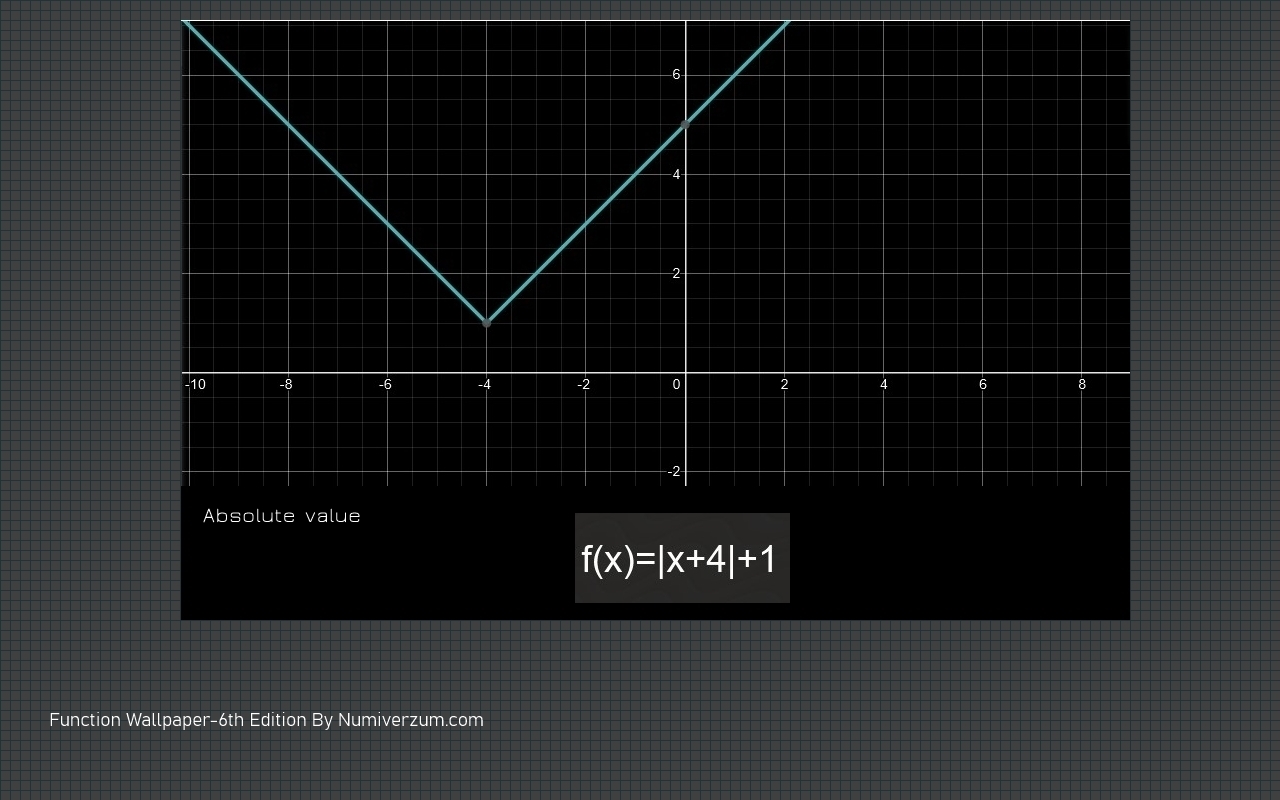The width and height of the screenshot is (1280, 800).
Task: Click the -6 label on the x-axis
Action: pos(385,385)
